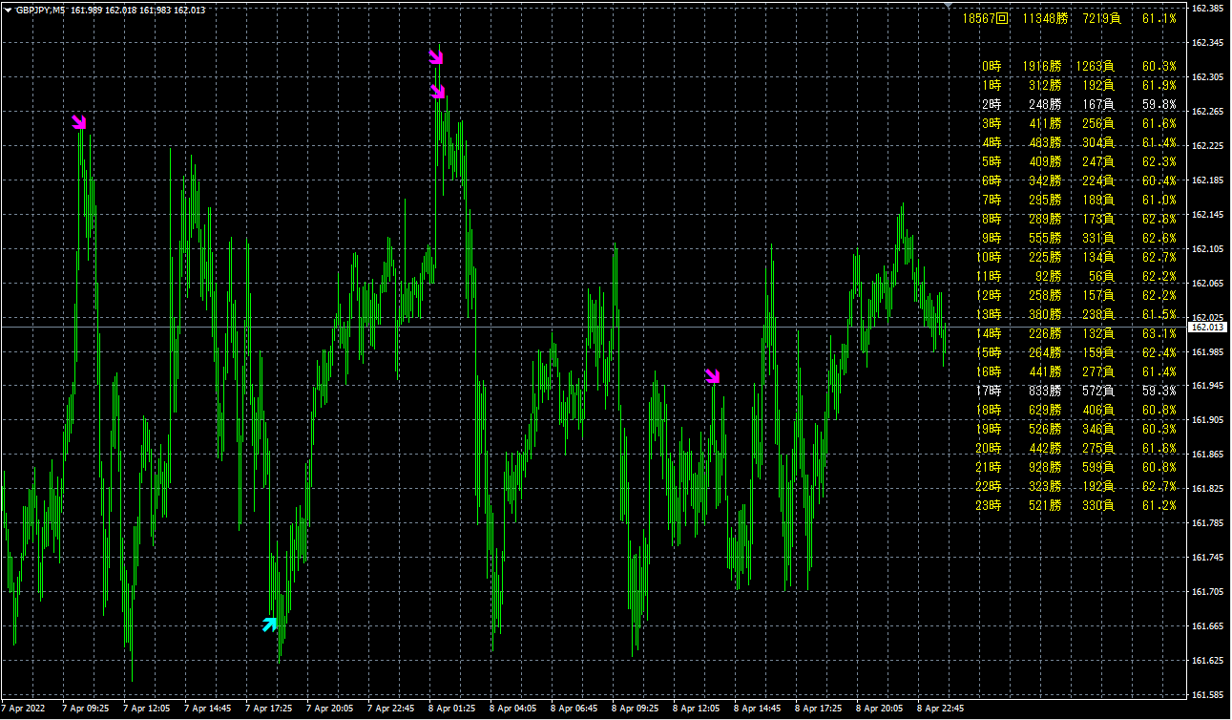This screenshot has width=1232, height=720.
Task: Click the 0時 hour label
Action: pyautogui.click(x=990, y=66)
